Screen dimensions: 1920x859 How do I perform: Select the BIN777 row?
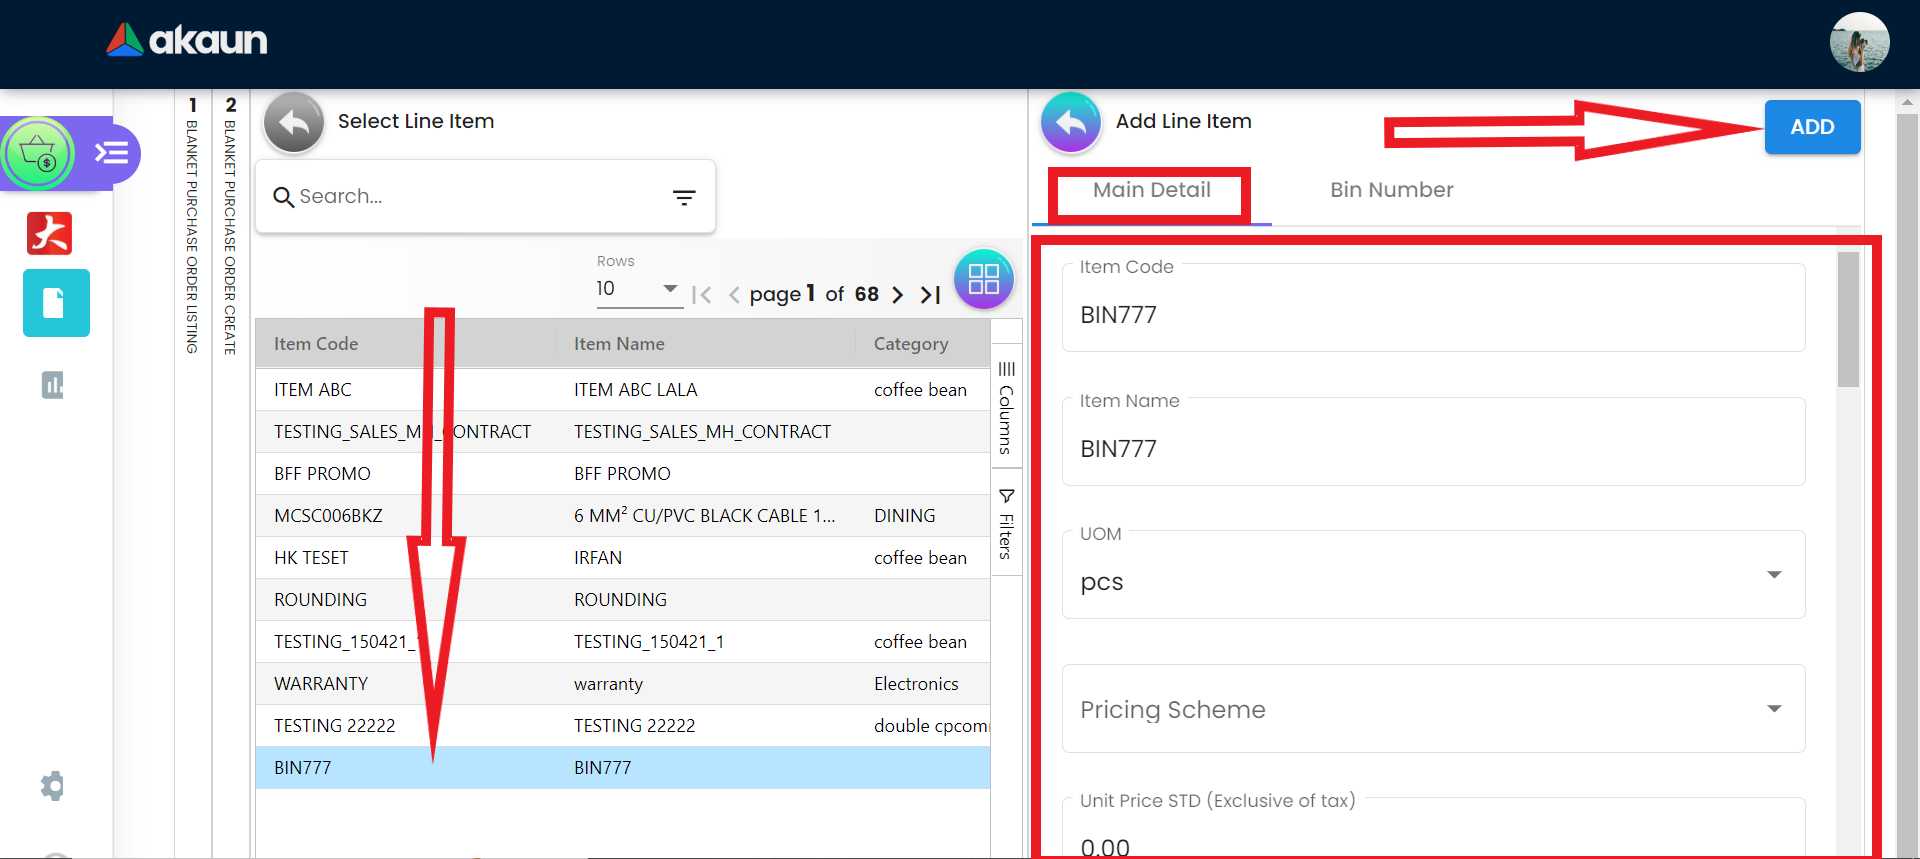point(622,768)
